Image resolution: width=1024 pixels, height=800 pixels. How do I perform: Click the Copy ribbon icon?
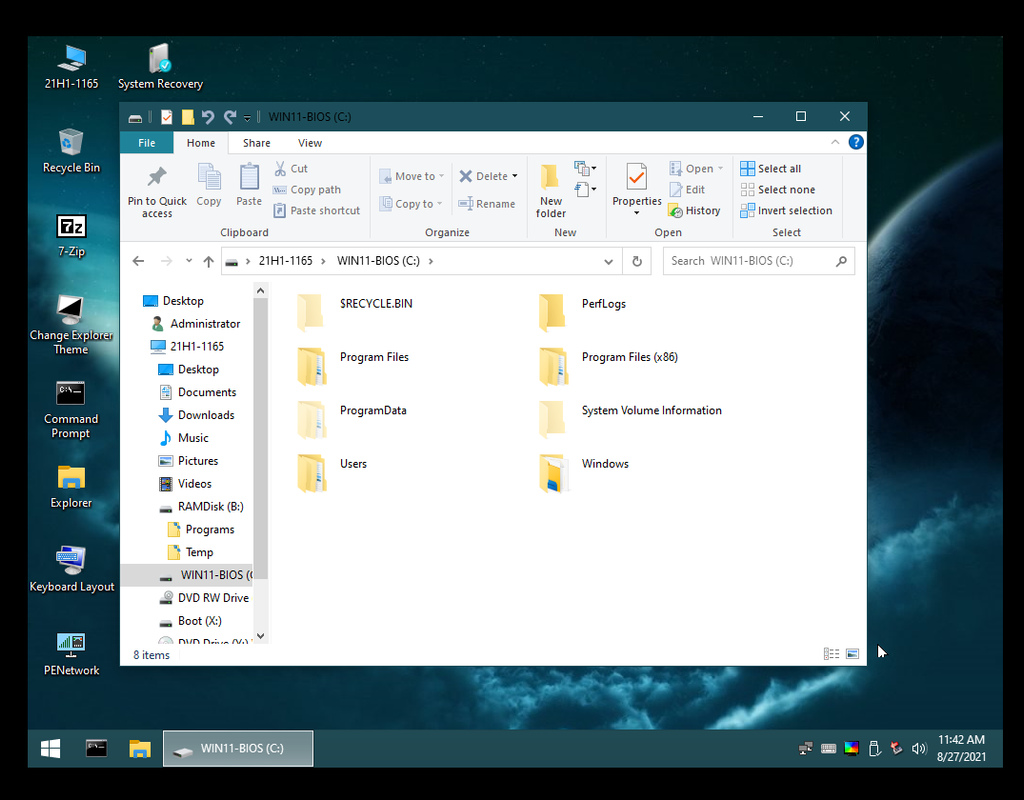coord(209,177)
